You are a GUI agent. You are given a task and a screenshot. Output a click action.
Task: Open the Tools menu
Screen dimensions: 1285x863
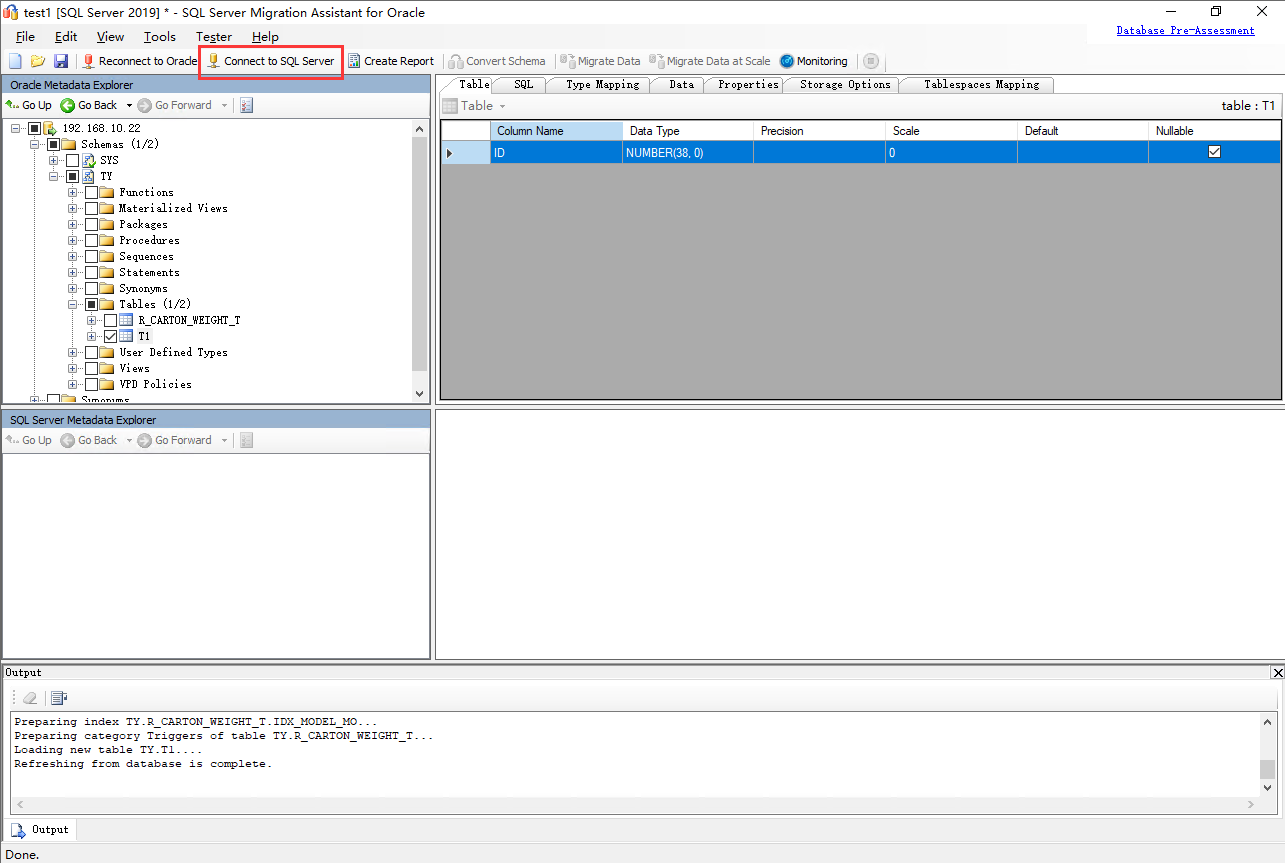coord(159,37)
